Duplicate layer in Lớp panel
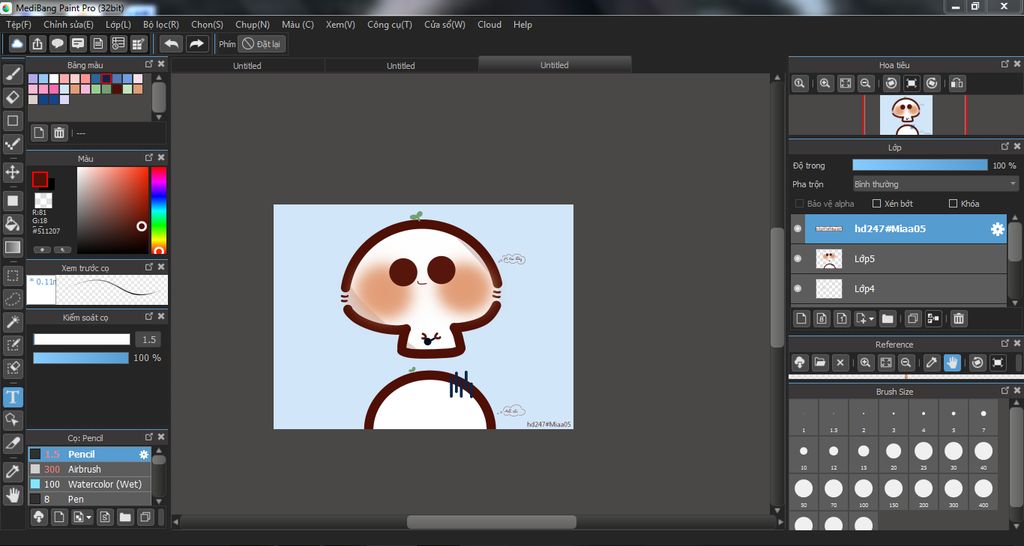 tap(913, 319)
